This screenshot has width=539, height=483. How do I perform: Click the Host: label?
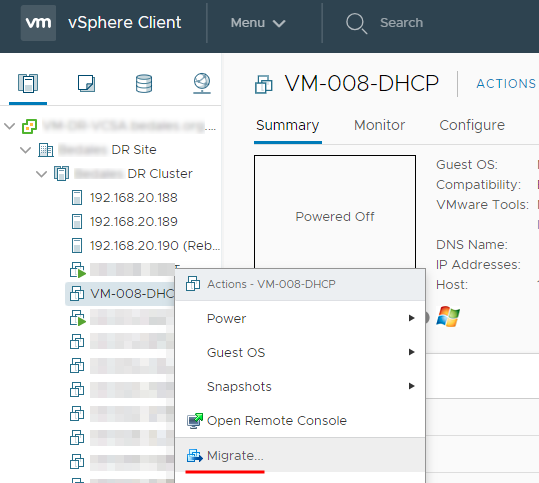452,285
